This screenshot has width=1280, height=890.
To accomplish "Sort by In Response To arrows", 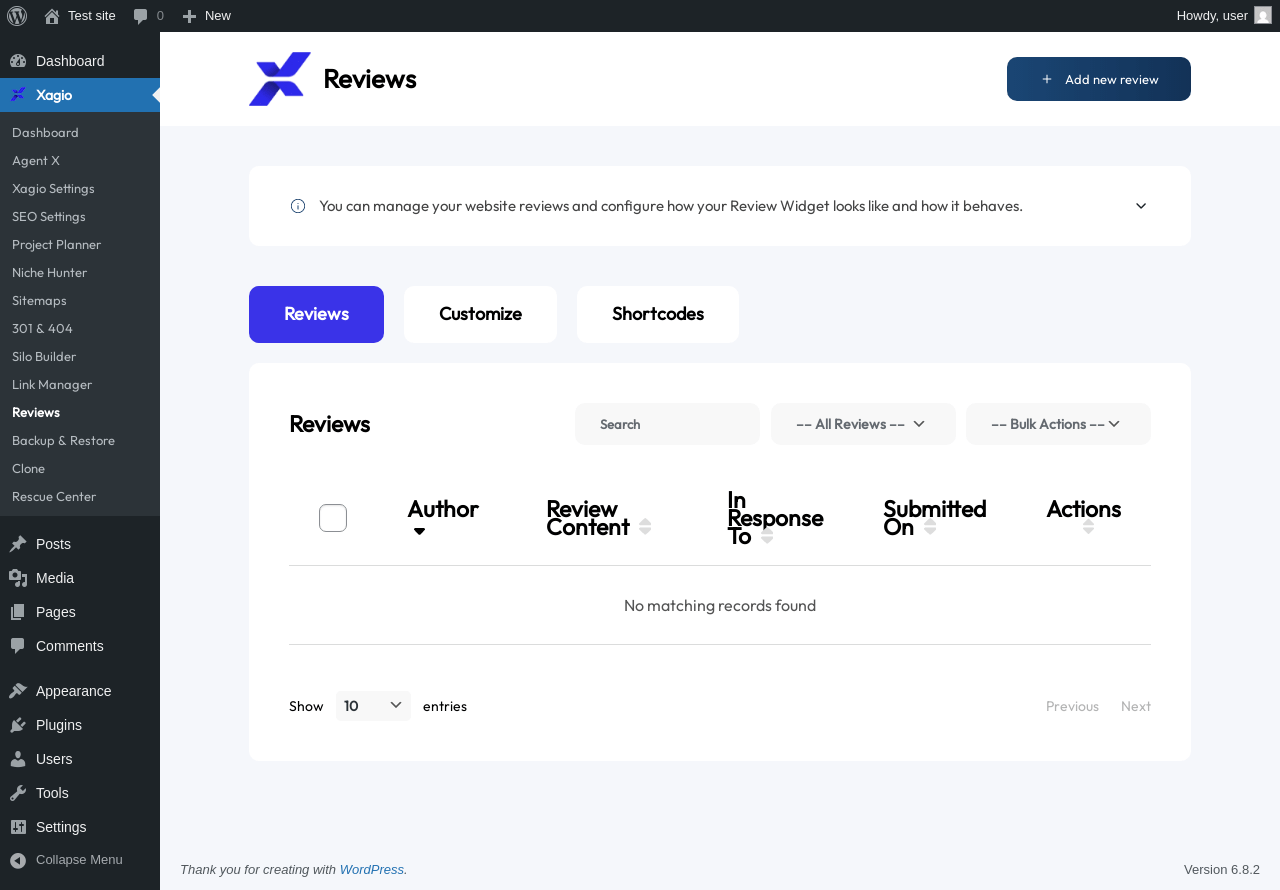I will point(767,535).
